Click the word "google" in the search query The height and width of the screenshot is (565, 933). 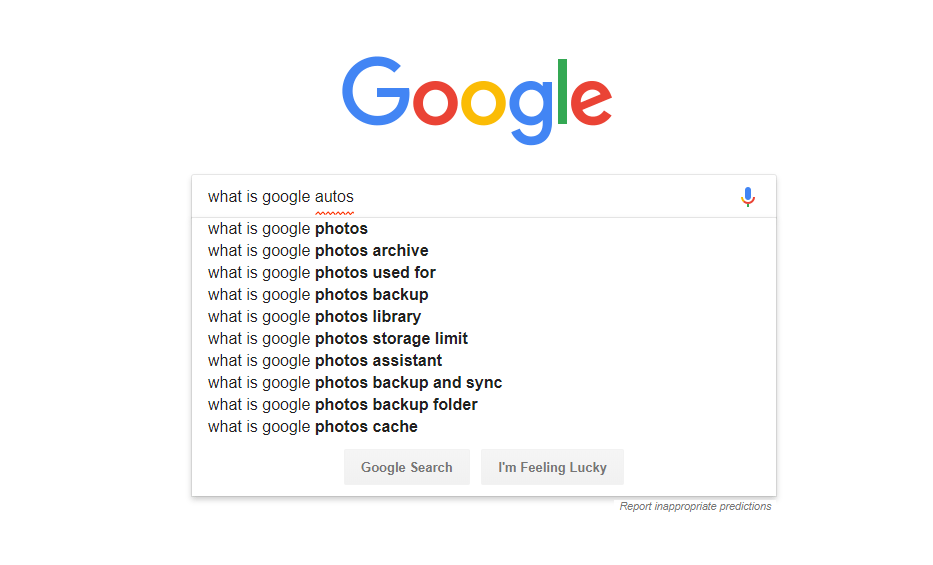point(286,197)
